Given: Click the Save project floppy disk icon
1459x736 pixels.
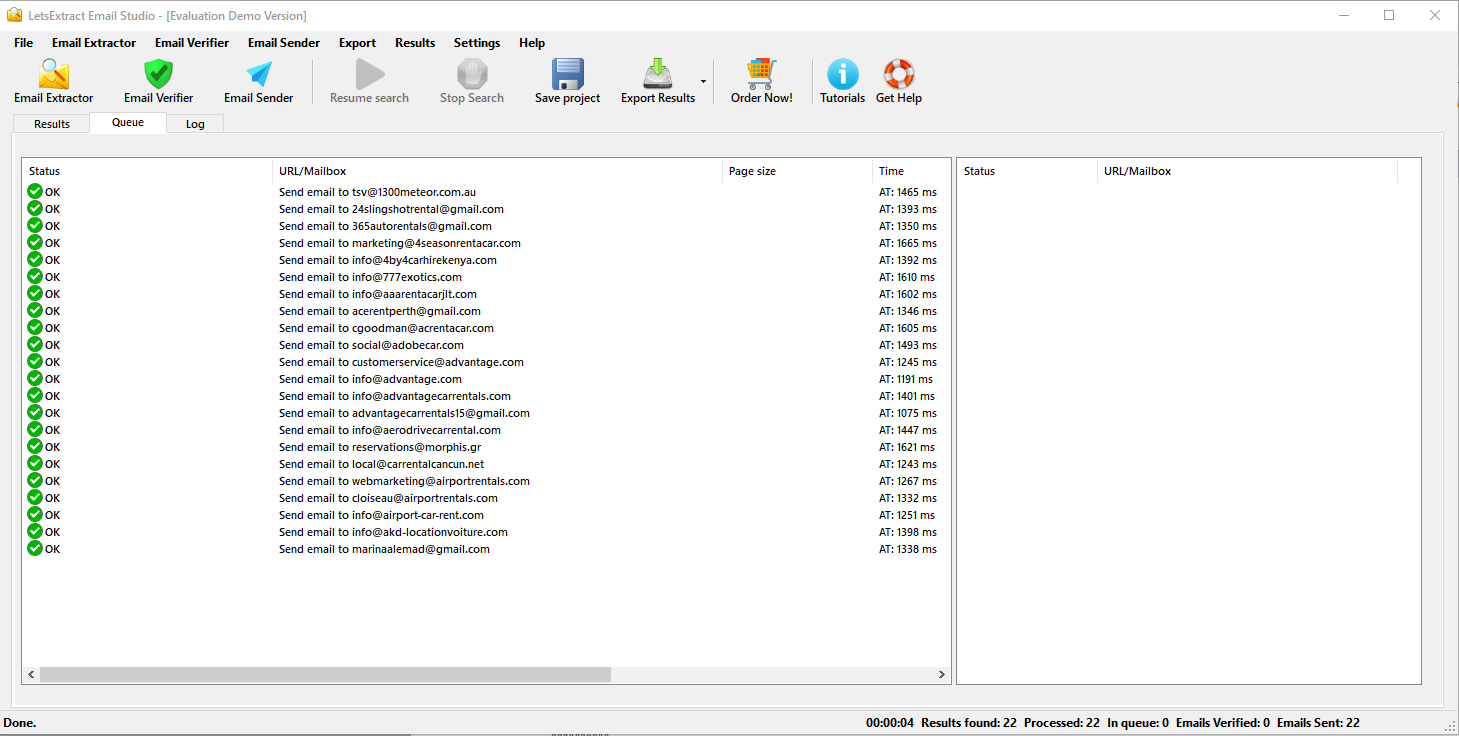Looking at the screenshot, I should 567,76.
